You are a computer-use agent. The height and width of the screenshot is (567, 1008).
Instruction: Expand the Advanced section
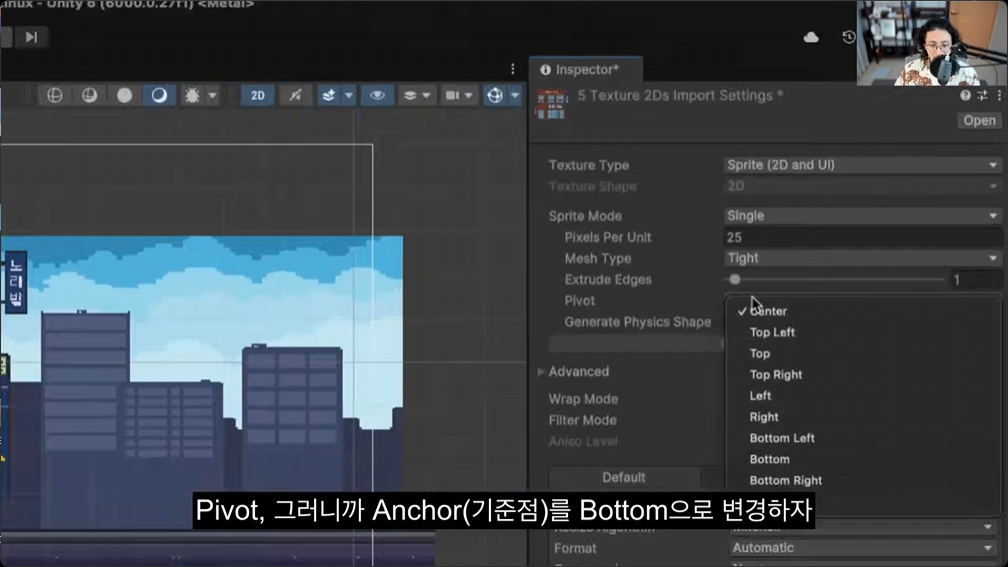(541, 372)
